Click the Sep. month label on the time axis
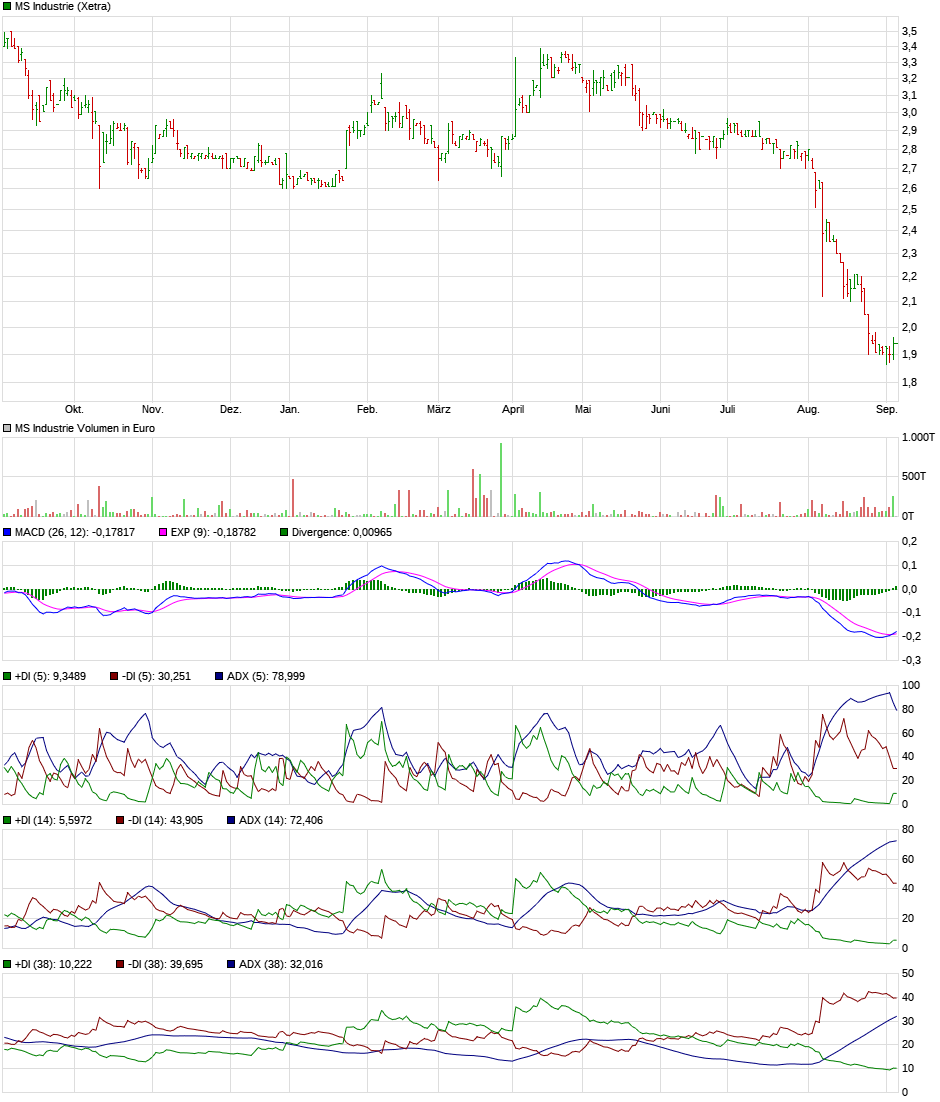Viewport: 940px width, 1102px height. pos(886,409)
